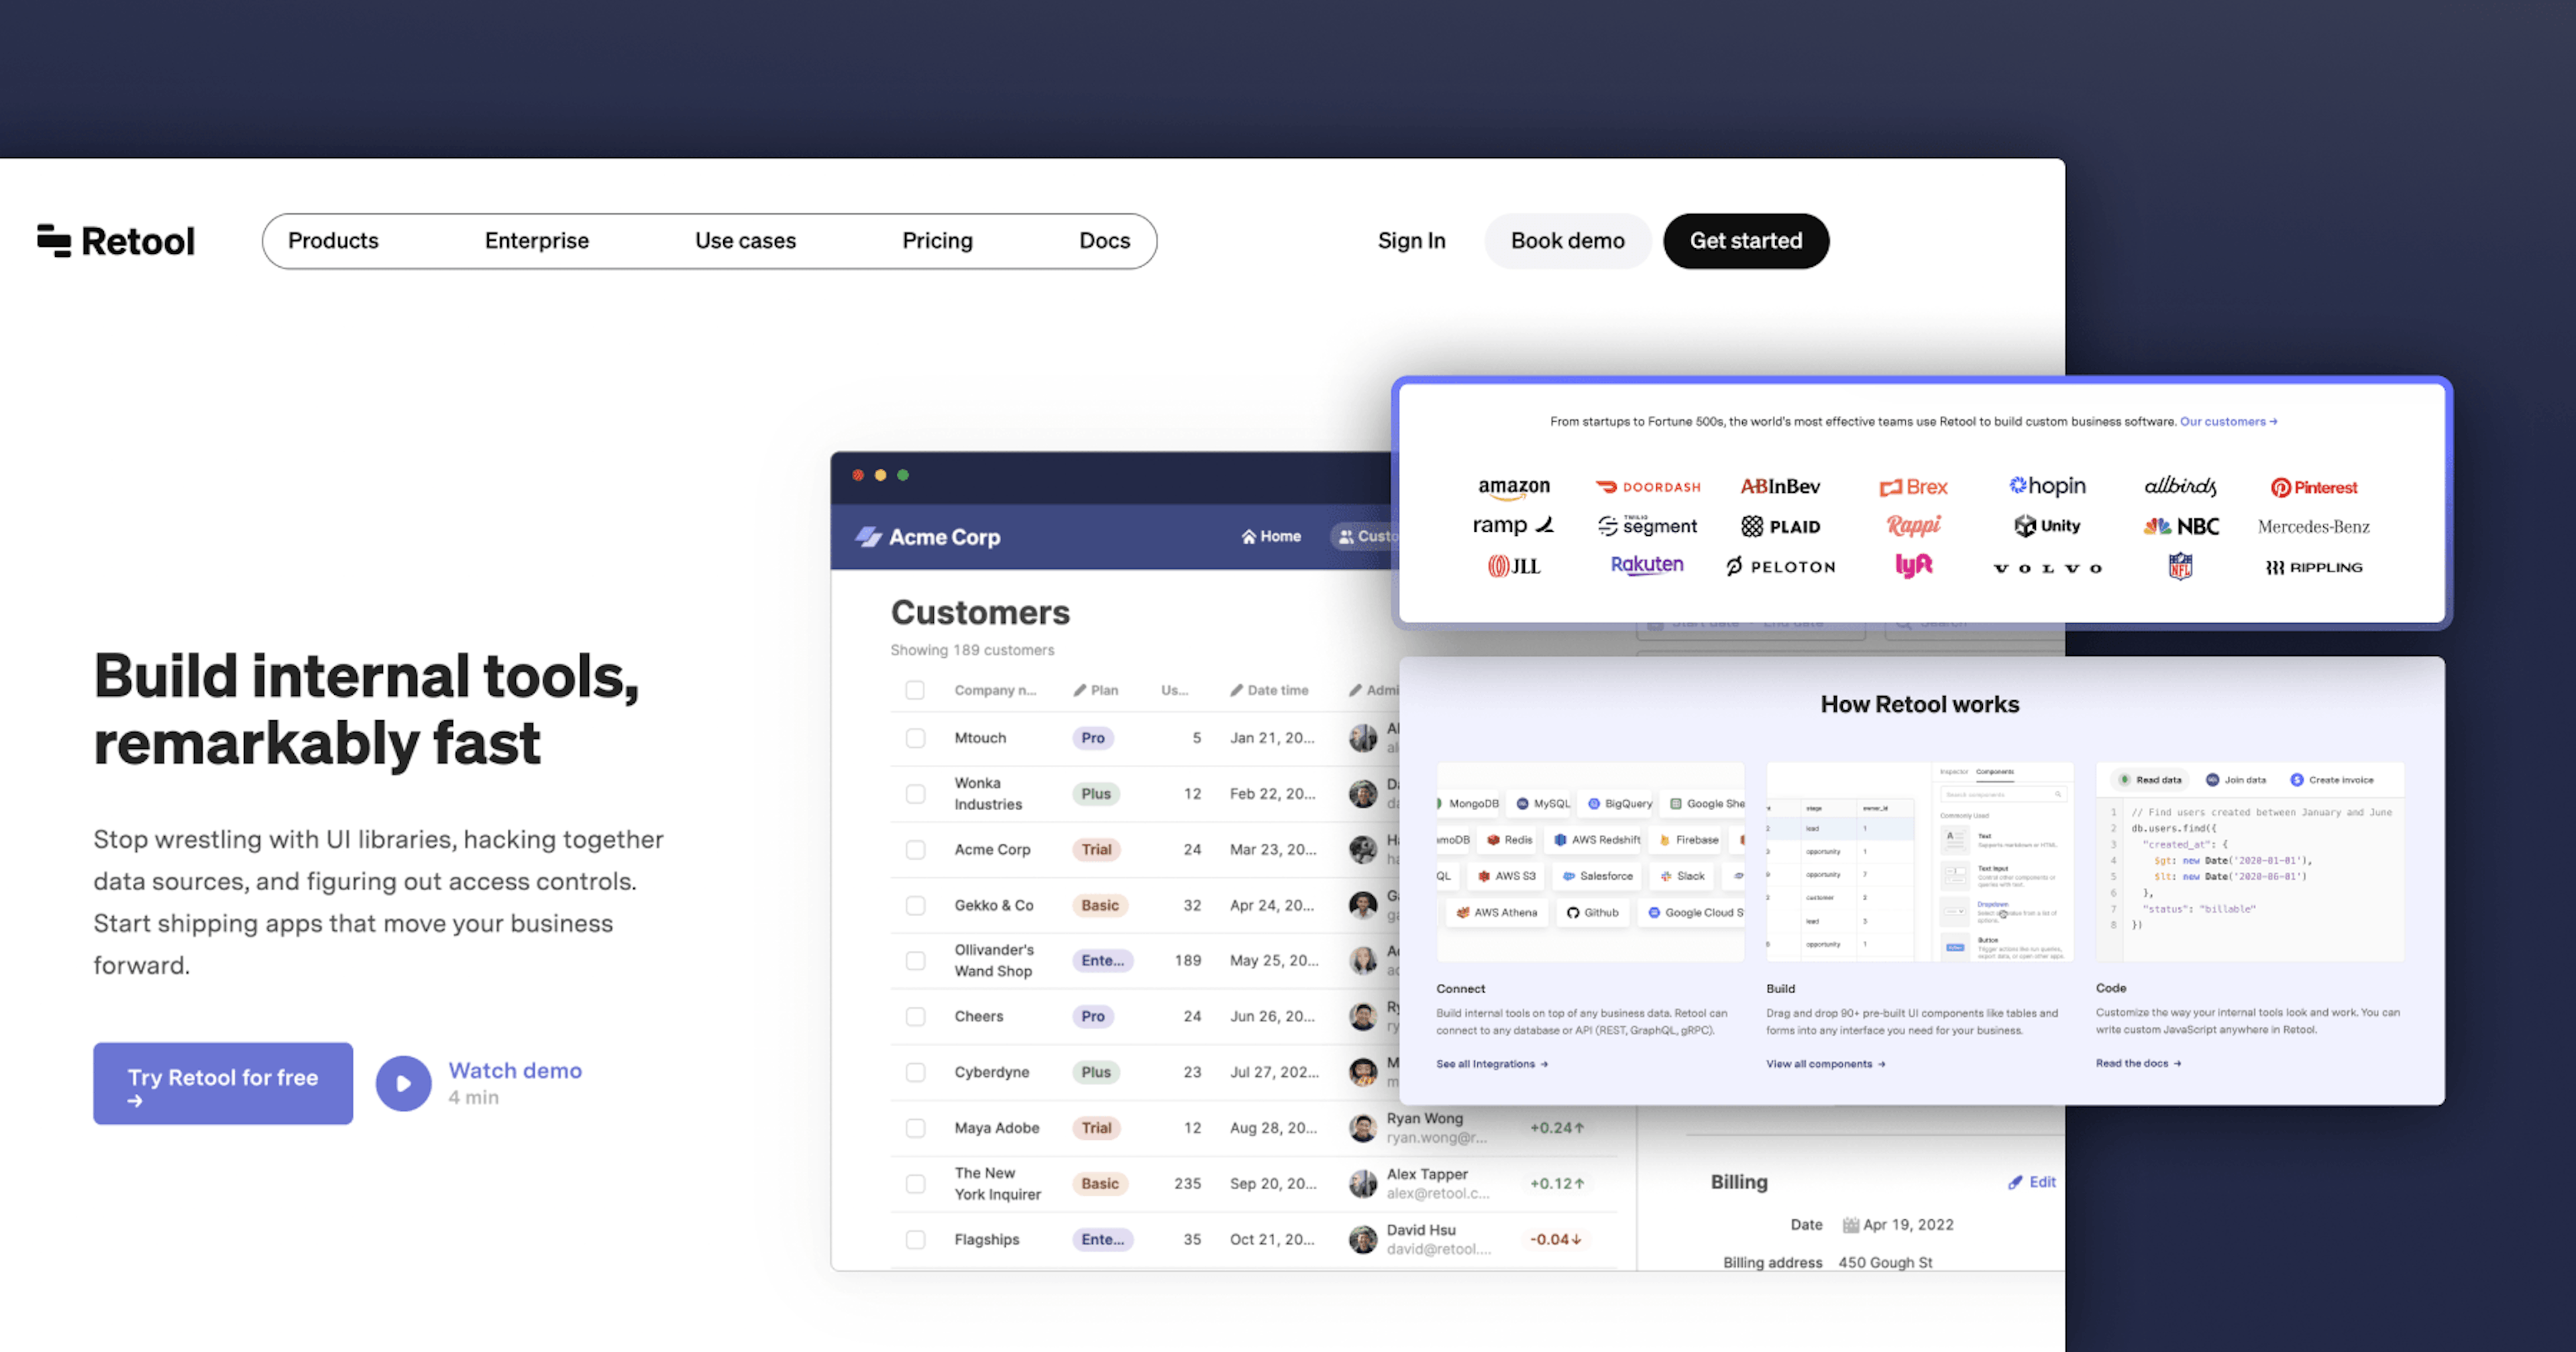This screenshot has width=2576, height=1352.
Task: Open the Use cases menu
Action: [745, 241]
